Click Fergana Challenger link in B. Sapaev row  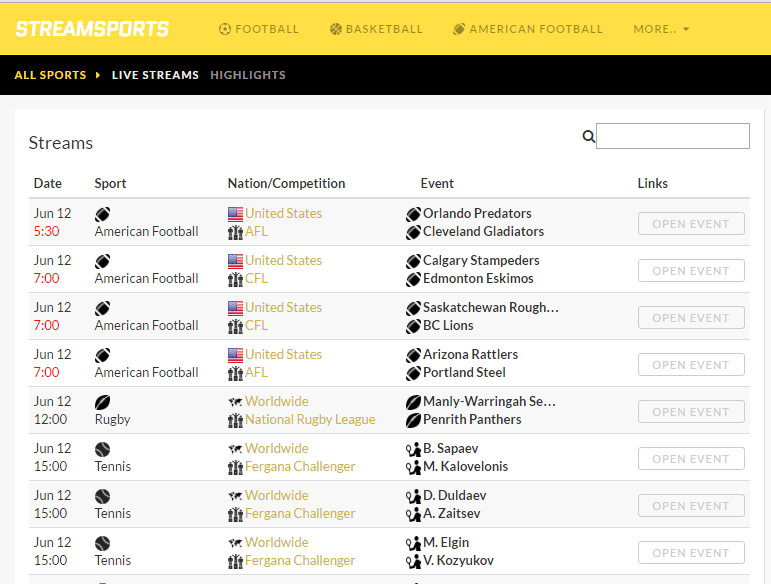tap(300, 467)
